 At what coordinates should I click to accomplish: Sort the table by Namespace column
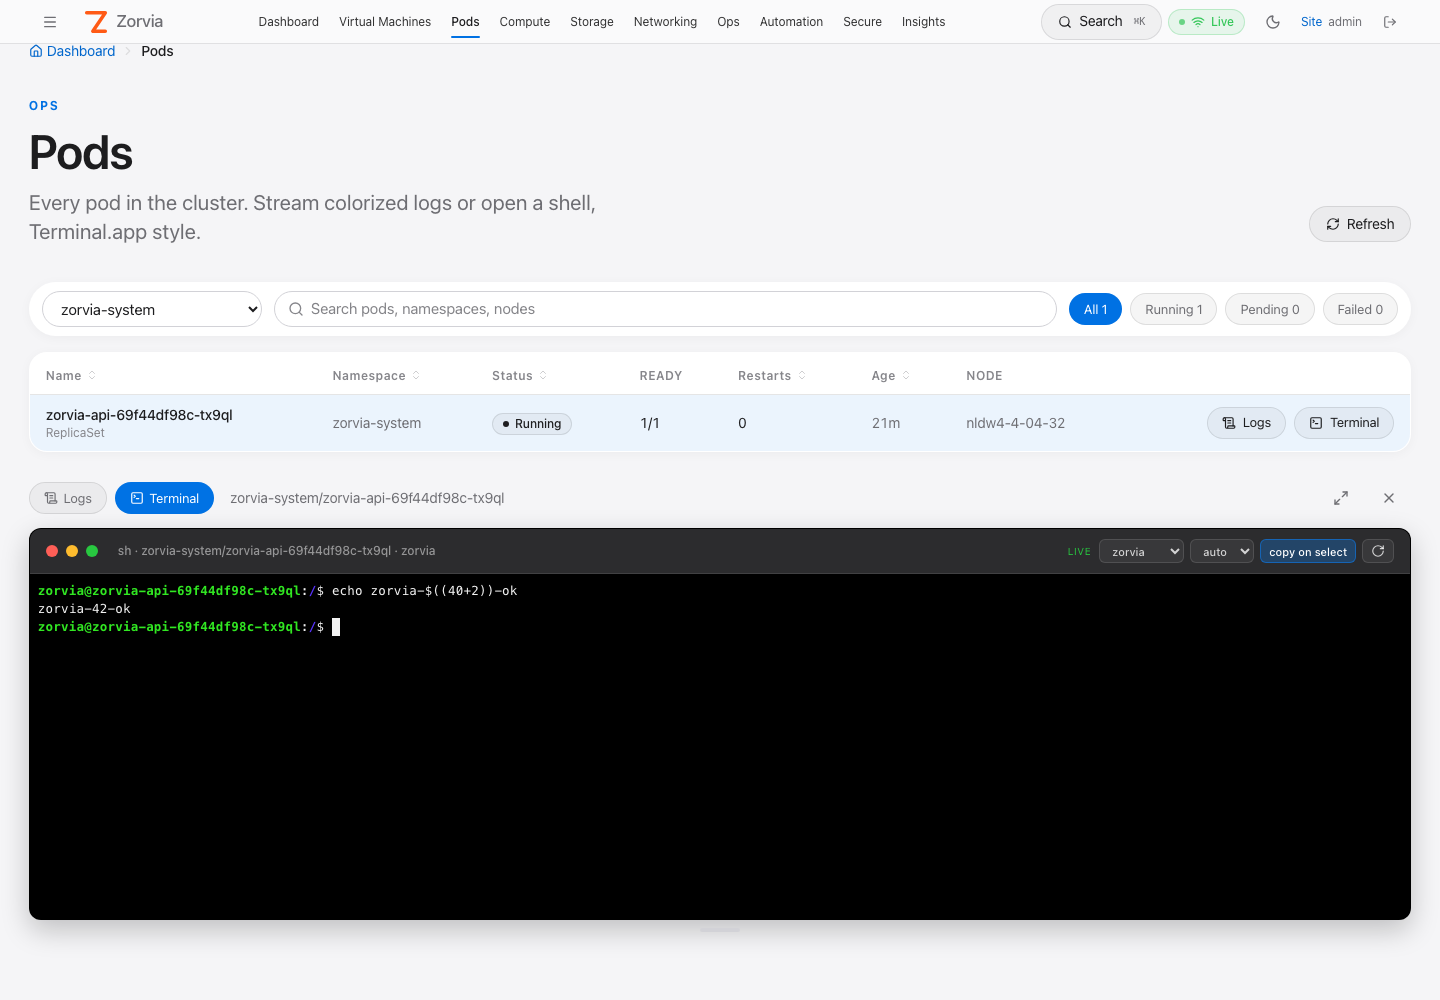pyautogui.click(x=376, y=376)
